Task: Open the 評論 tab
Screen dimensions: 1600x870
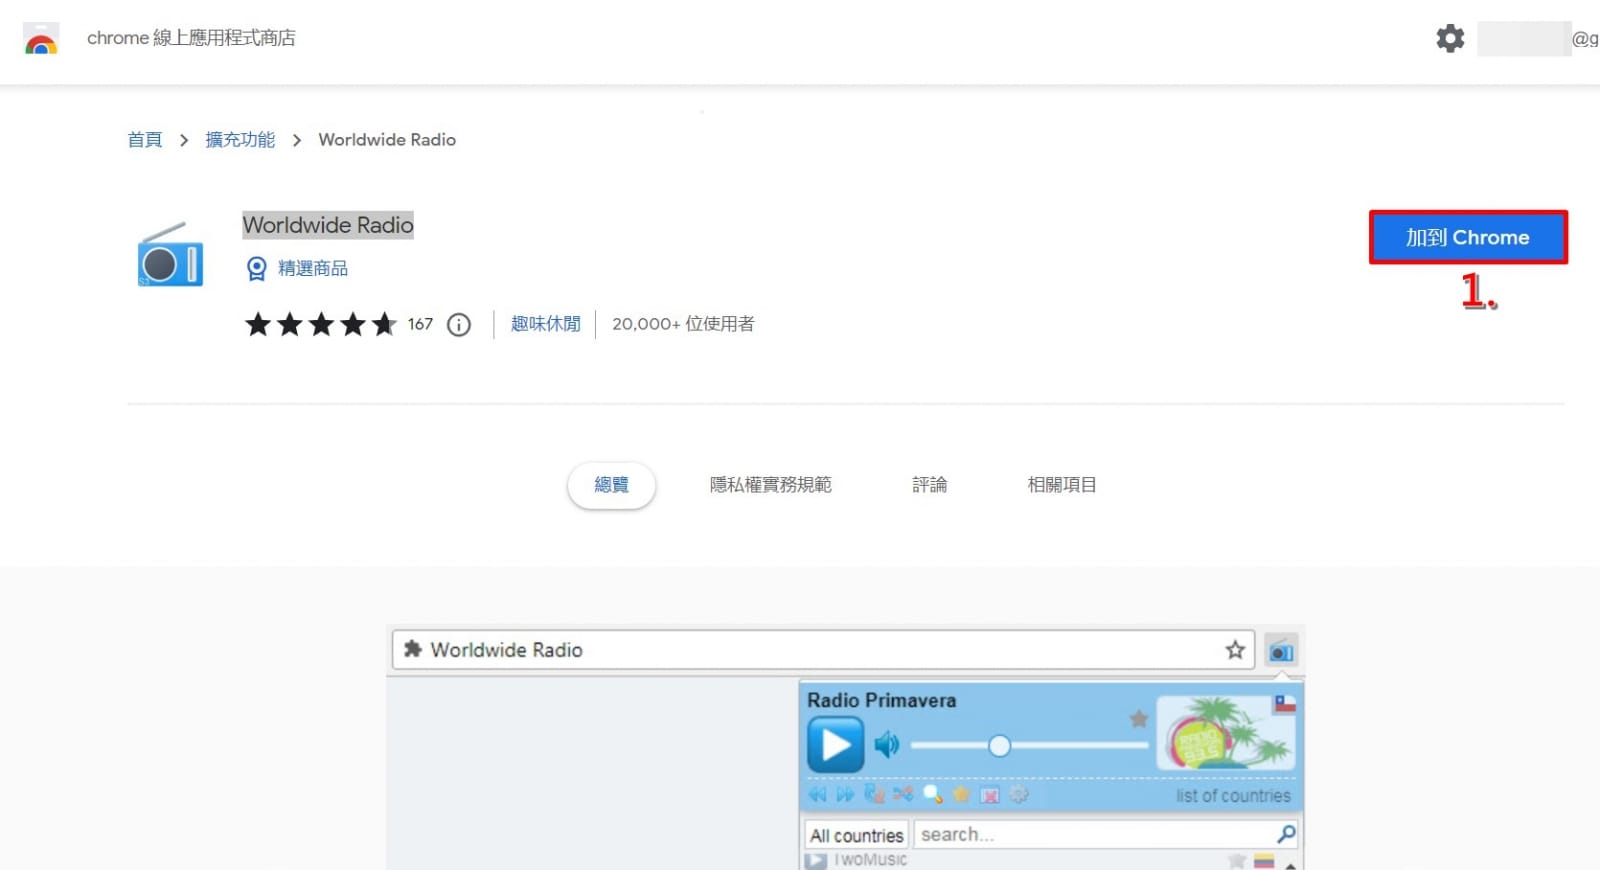Action: (x=930, y=485)
